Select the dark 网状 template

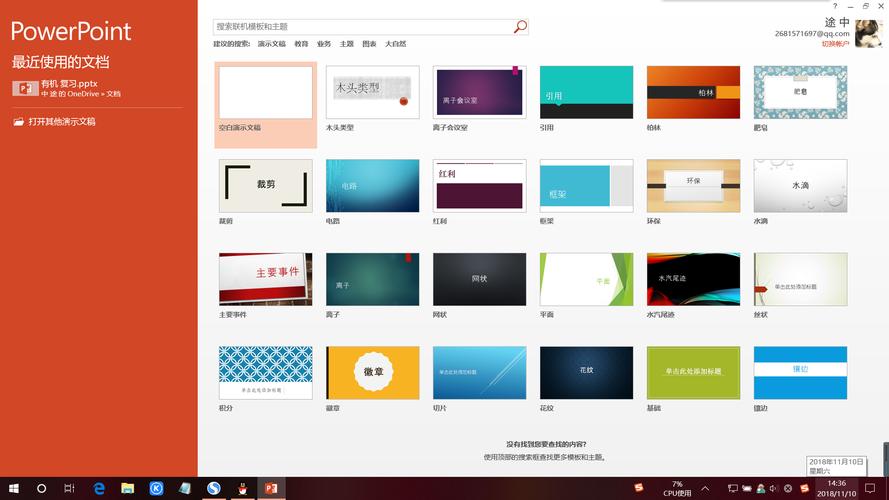click(x=479, y=279)
